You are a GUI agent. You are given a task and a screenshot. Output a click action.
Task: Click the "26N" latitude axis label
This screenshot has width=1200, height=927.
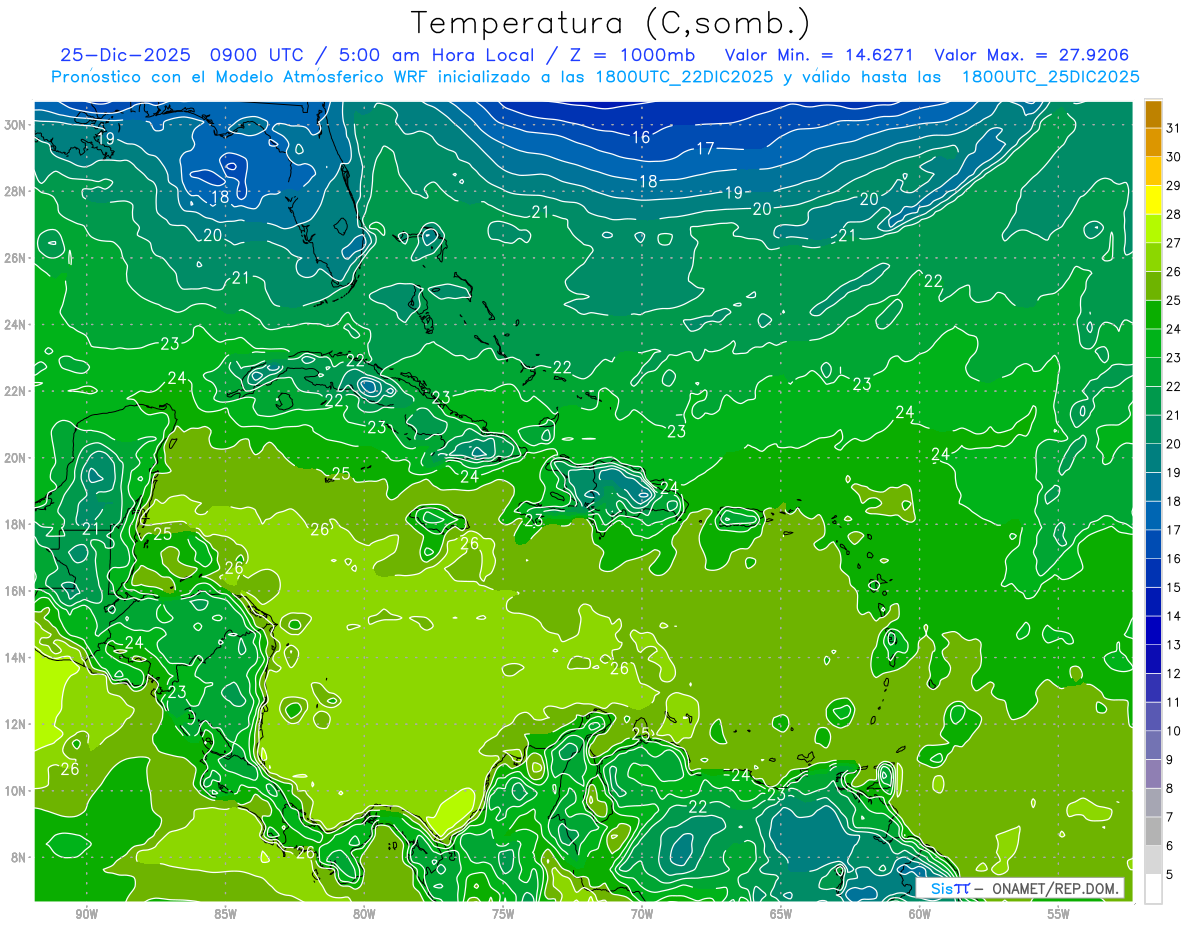point(16,258)
